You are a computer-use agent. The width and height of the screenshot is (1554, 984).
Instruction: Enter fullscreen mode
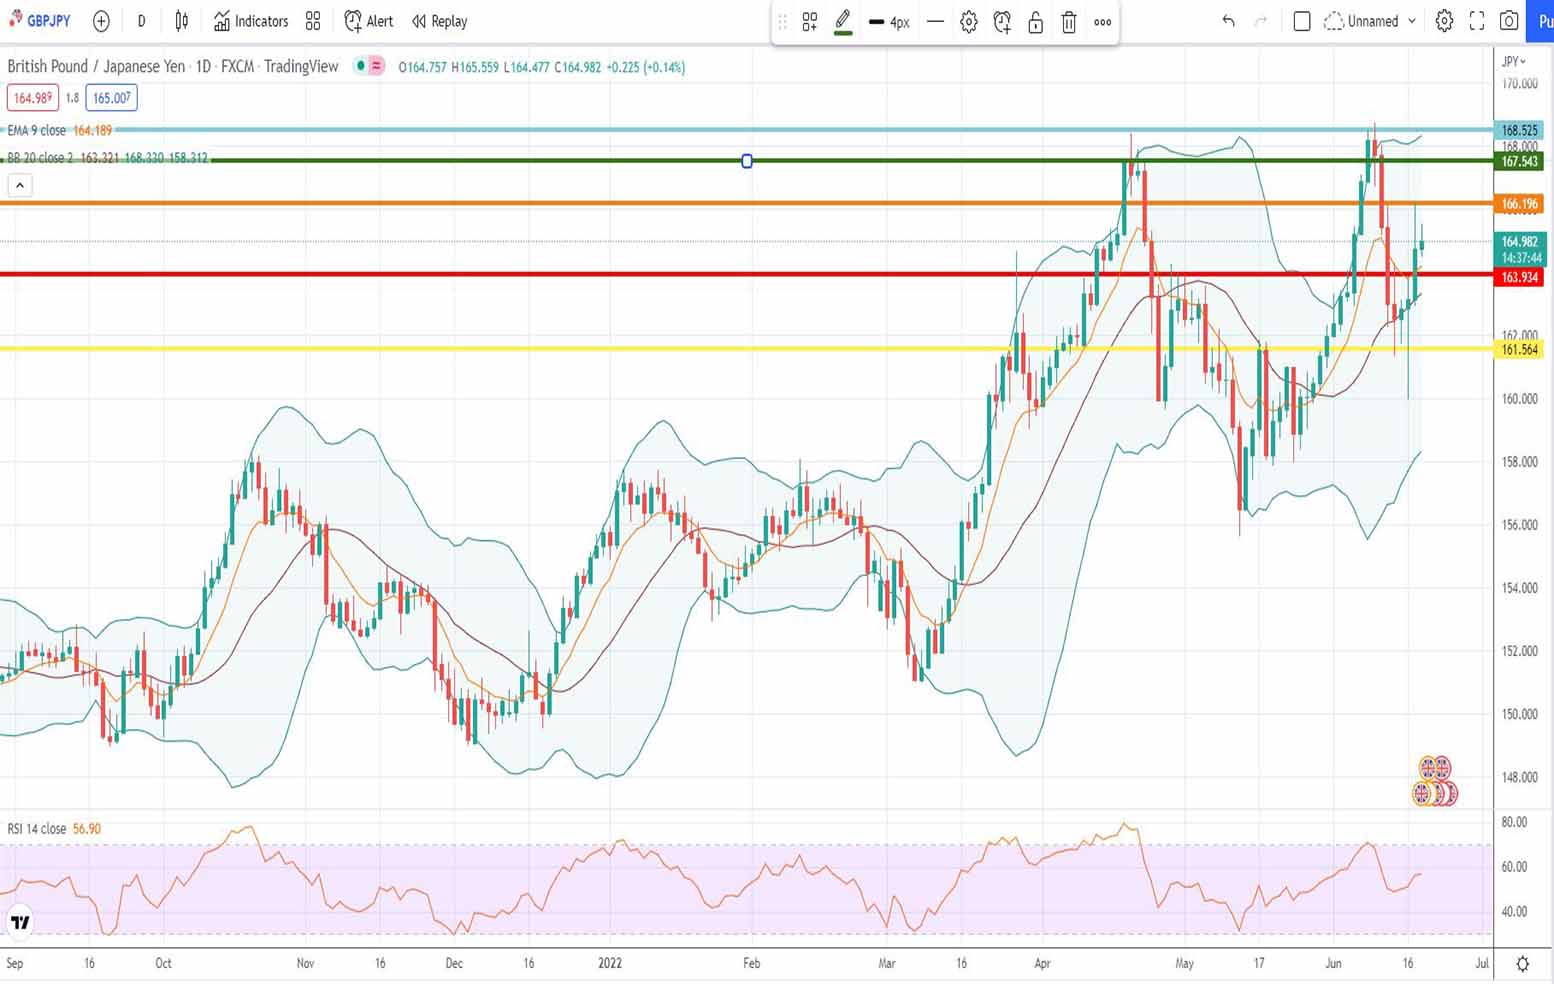[1476, 21]
